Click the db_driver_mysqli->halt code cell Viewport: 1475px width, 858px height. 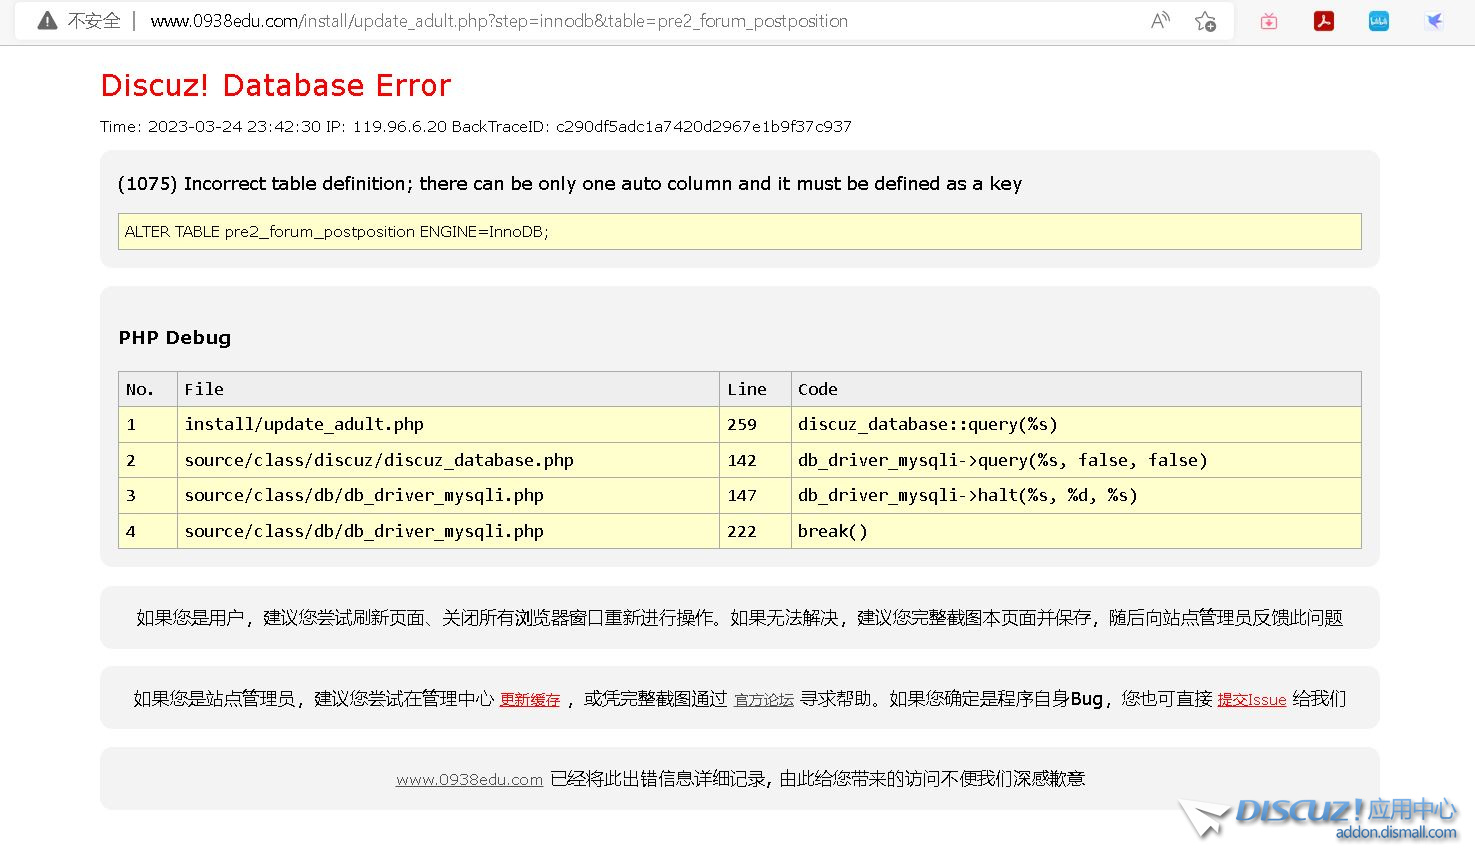(967, 495)
